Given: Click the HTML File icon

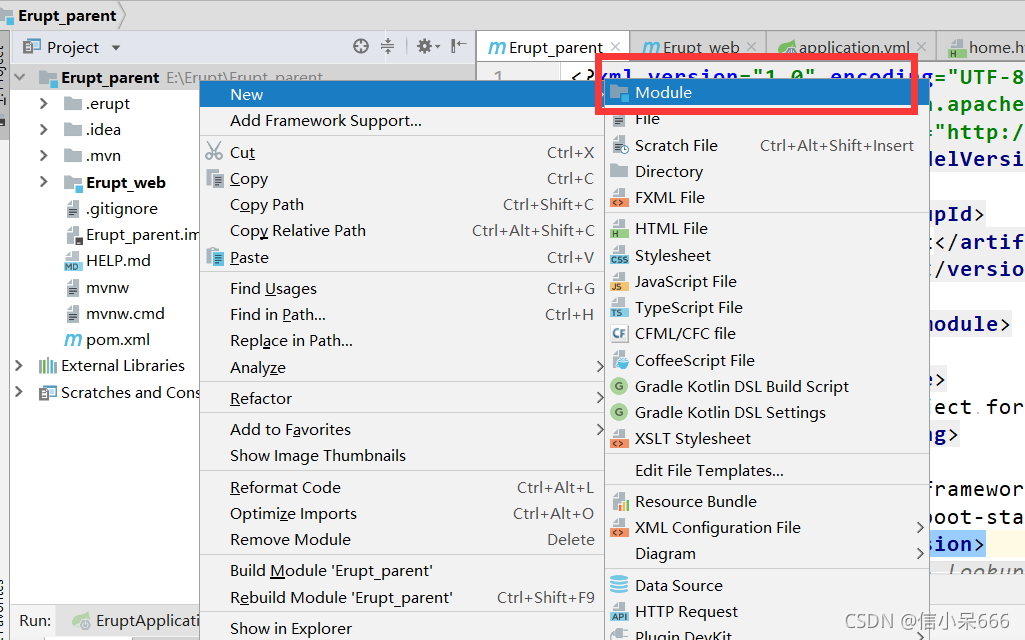Looking at the screenshot, I should (x=619, y=229).
